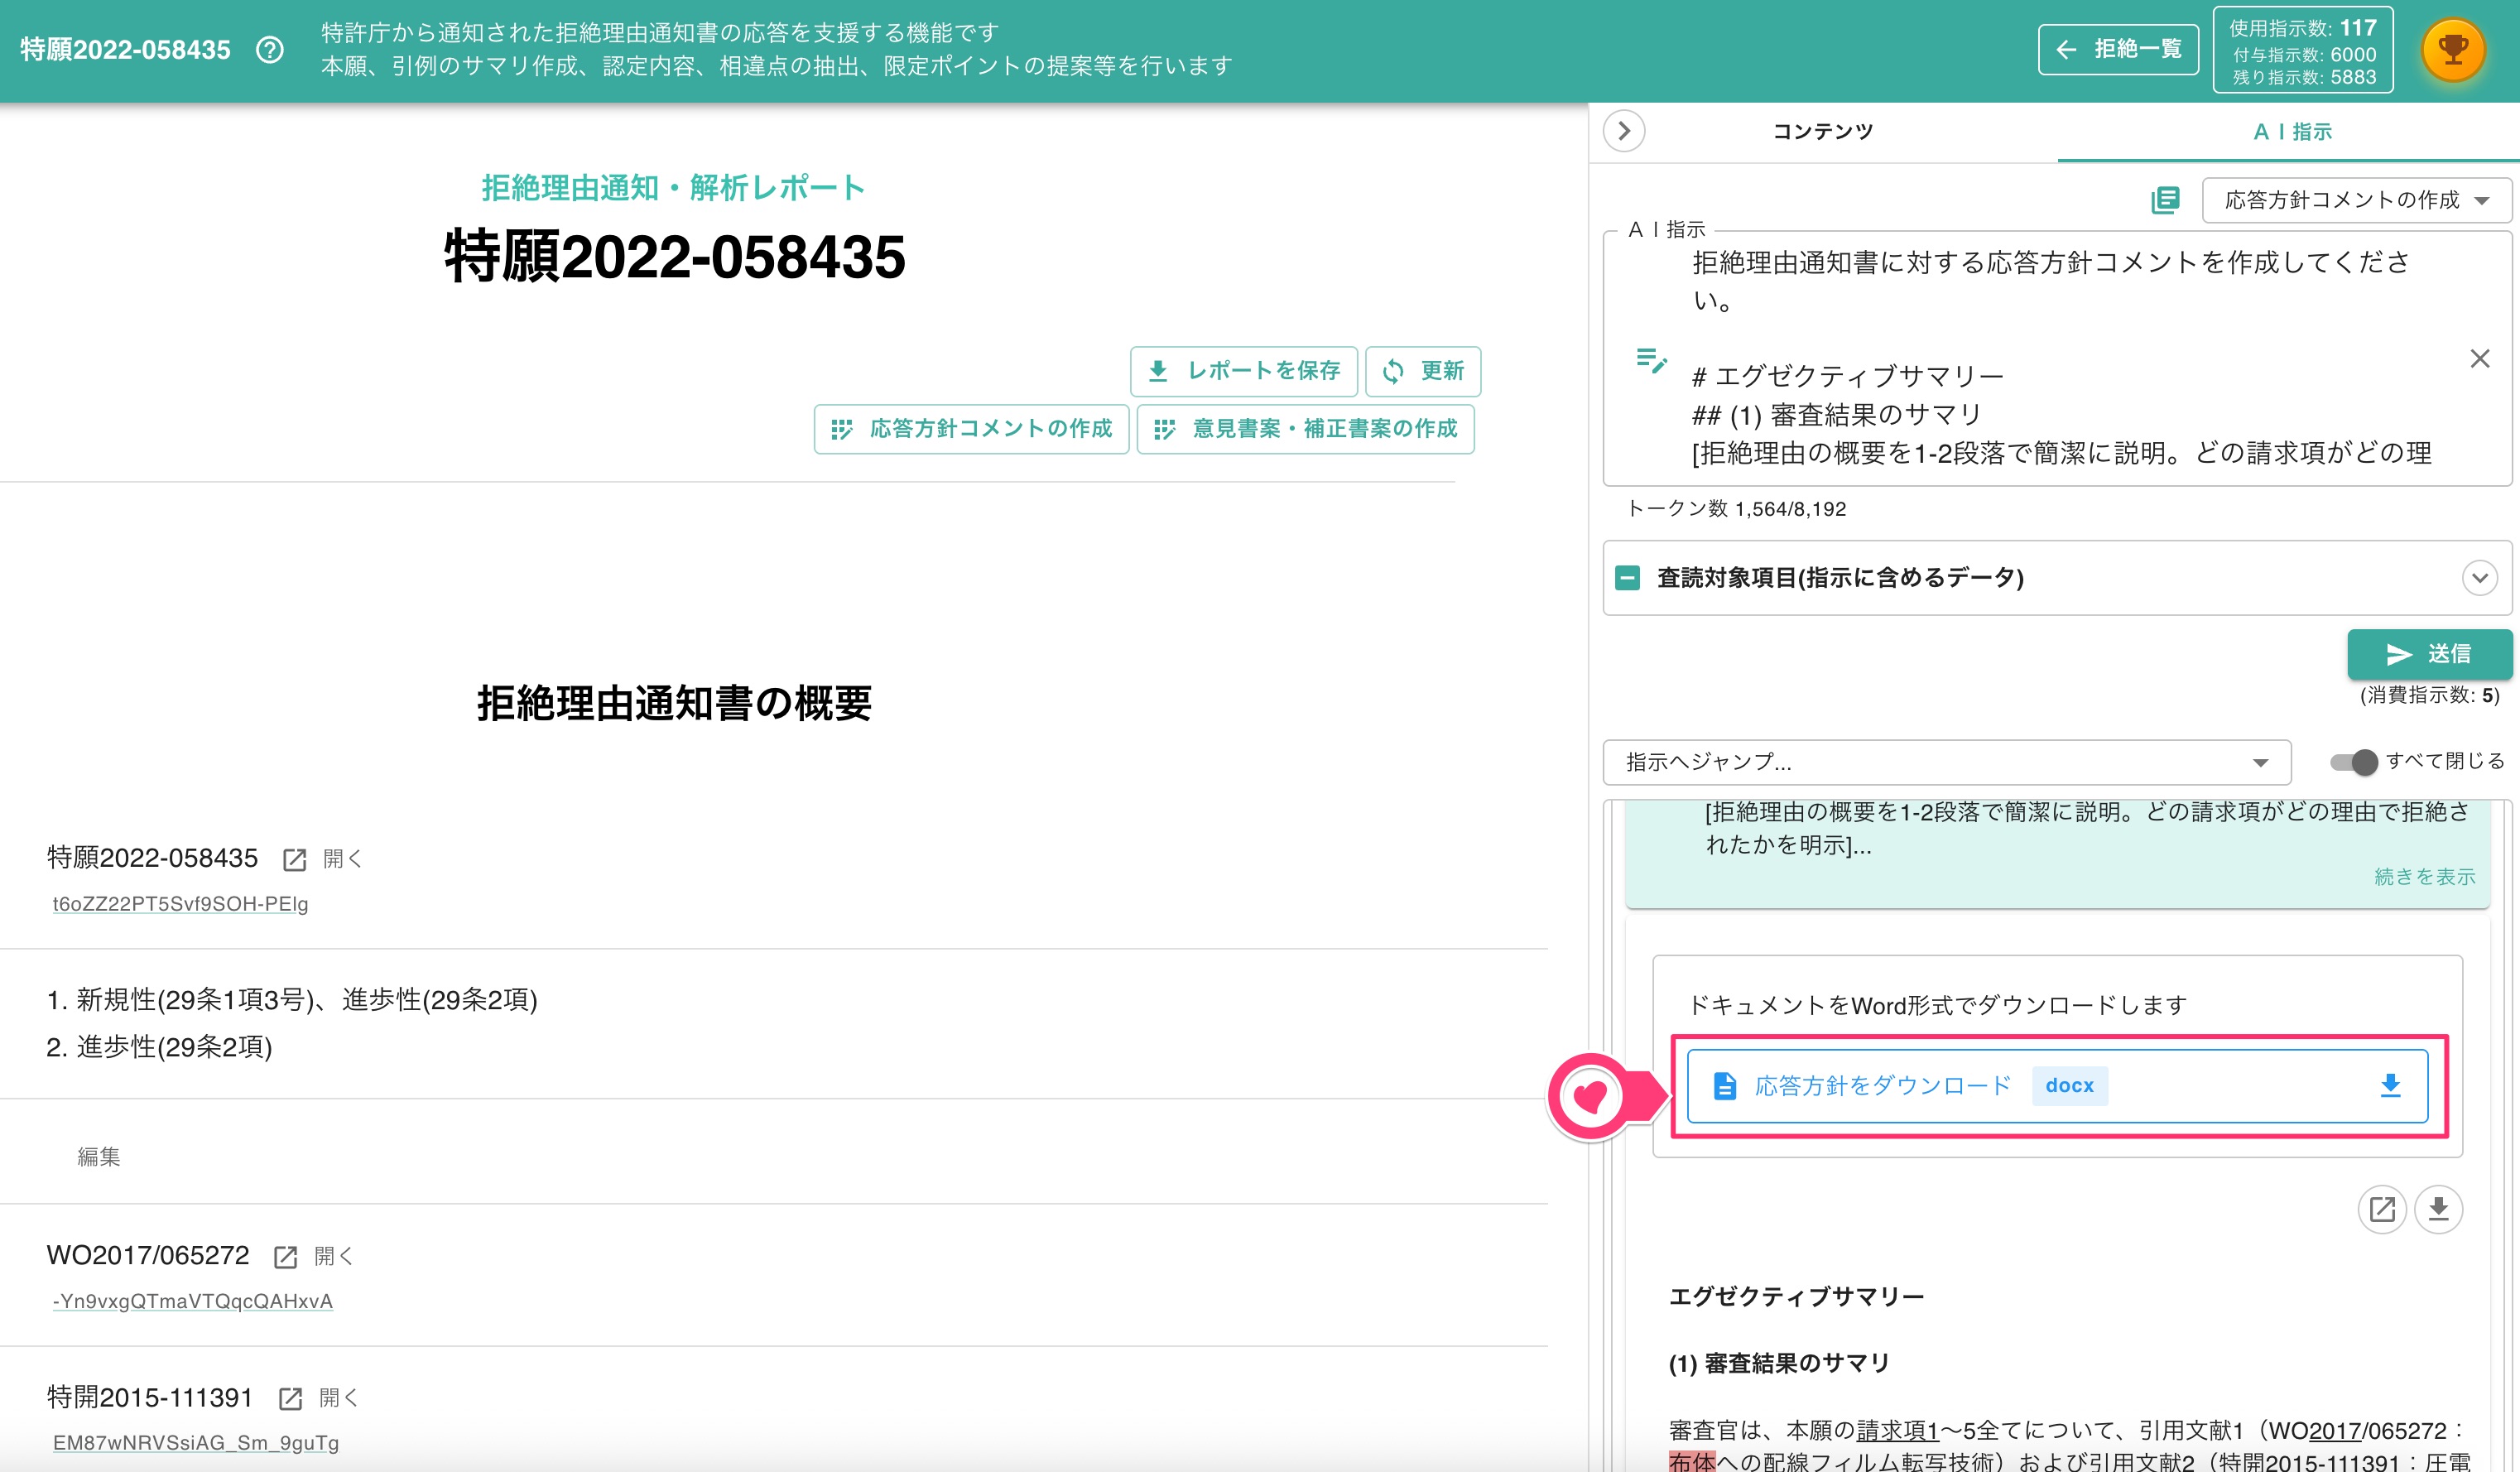
Task: Click 続きを表示 to show more
Action: 2424,877
